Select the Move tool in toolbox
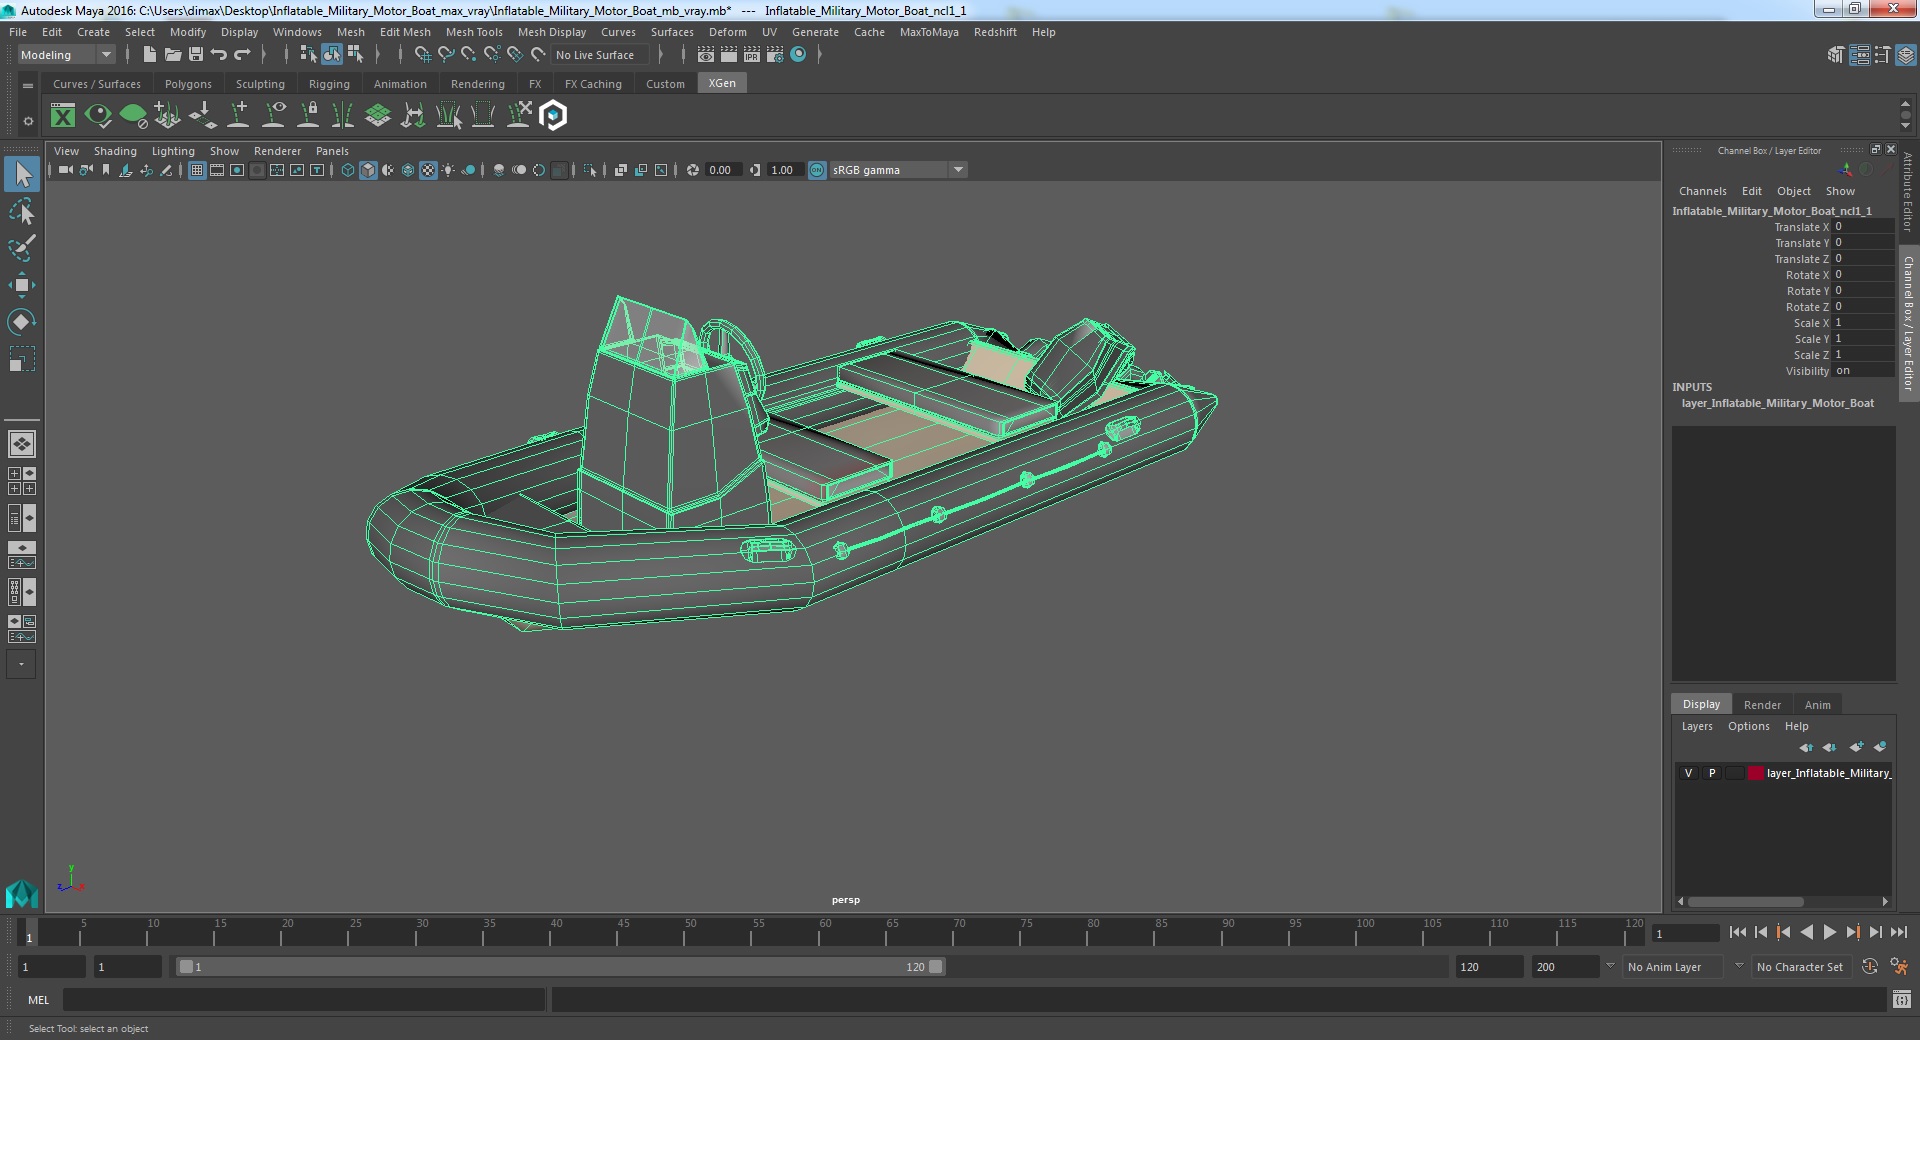Image resolution: width=1920 pixels, height=1158 pixels. [21, 285]
